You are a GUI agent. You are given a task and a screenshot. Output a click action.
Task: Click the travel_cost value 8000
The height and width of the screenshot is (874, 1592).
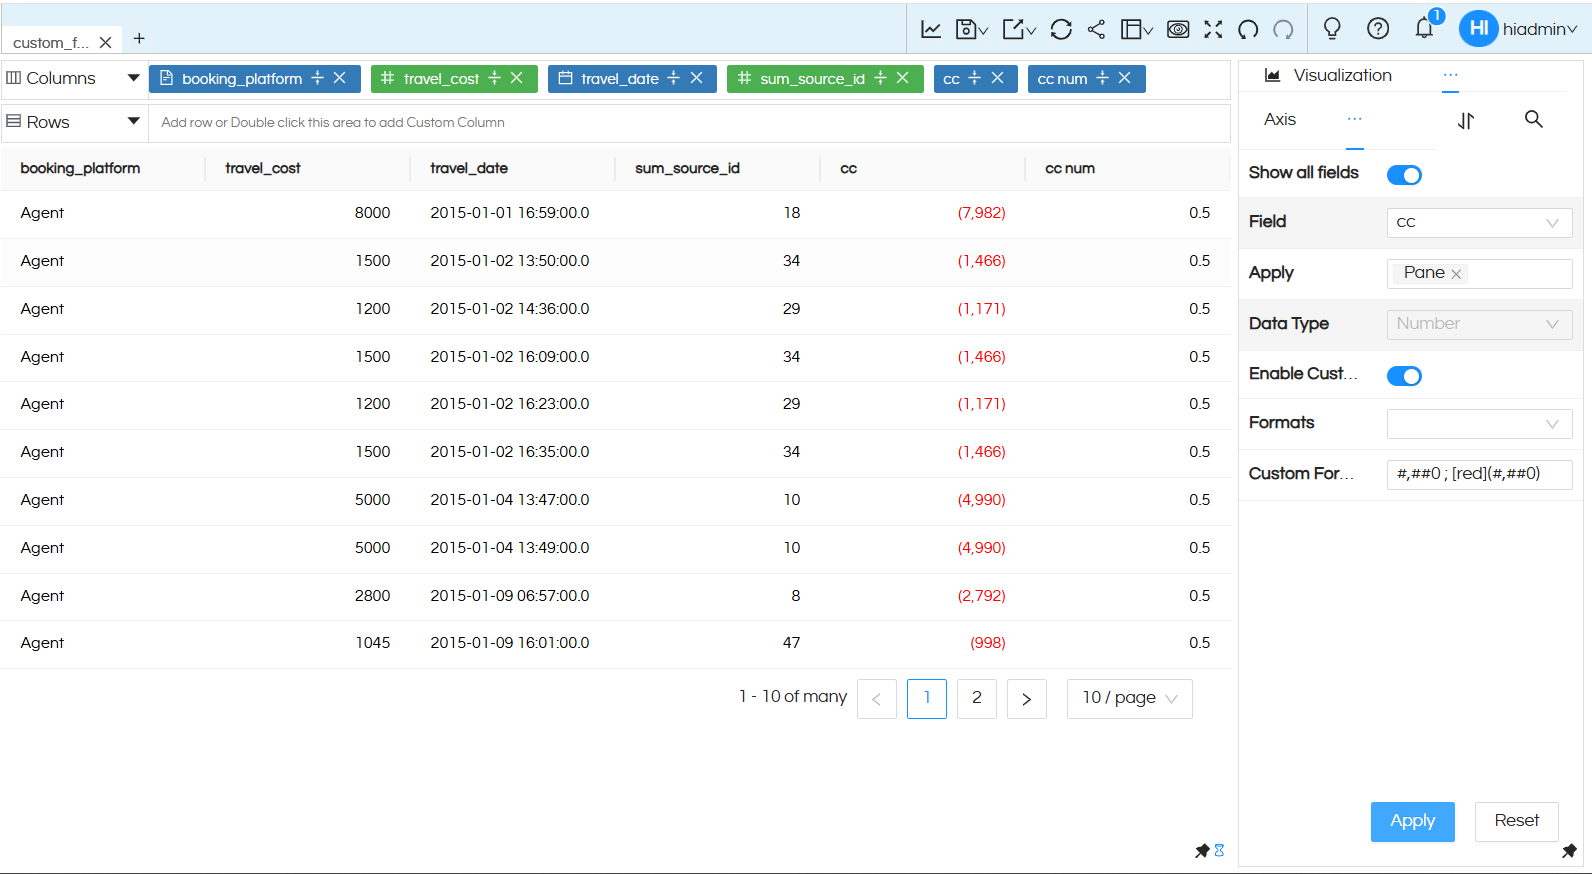(x=372, y=213)
